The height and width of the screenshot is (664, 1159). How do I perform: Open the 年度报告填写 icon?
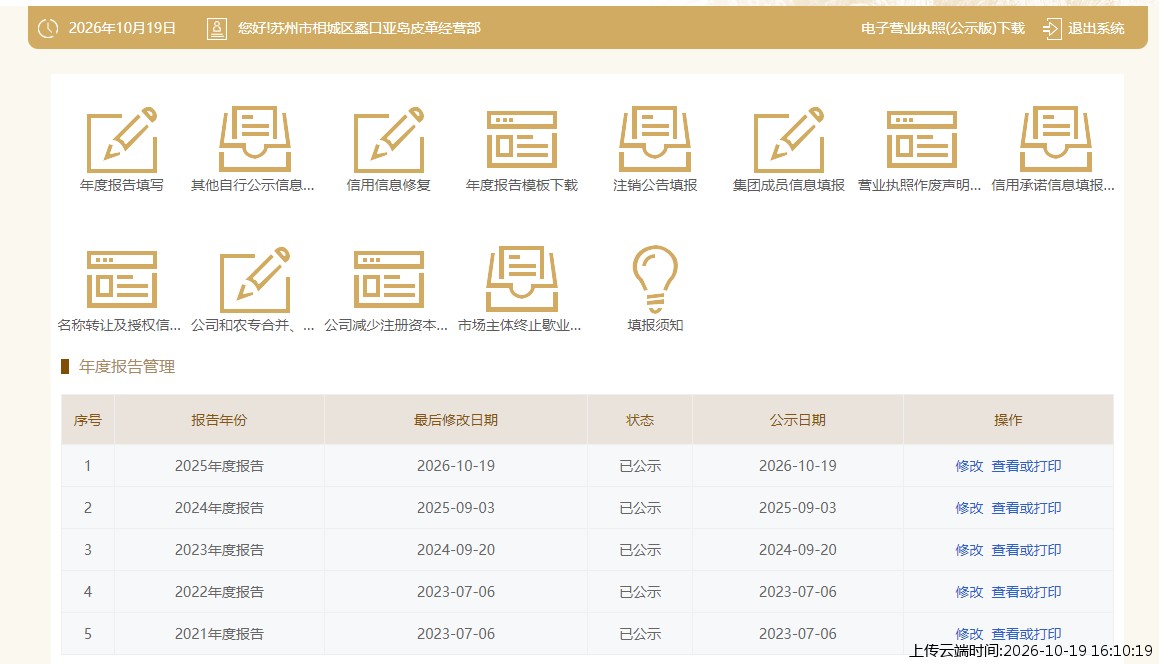[x=122, y=140]
